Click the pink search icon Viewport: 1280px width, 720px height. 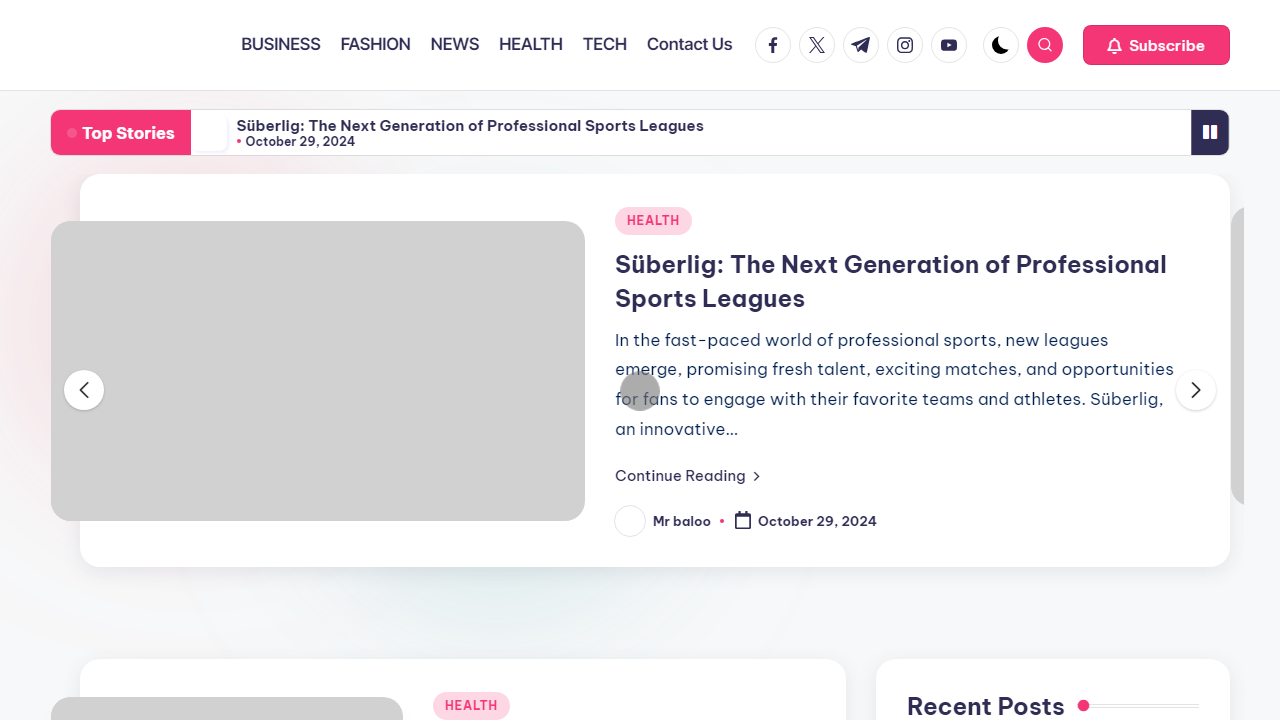1045,45
